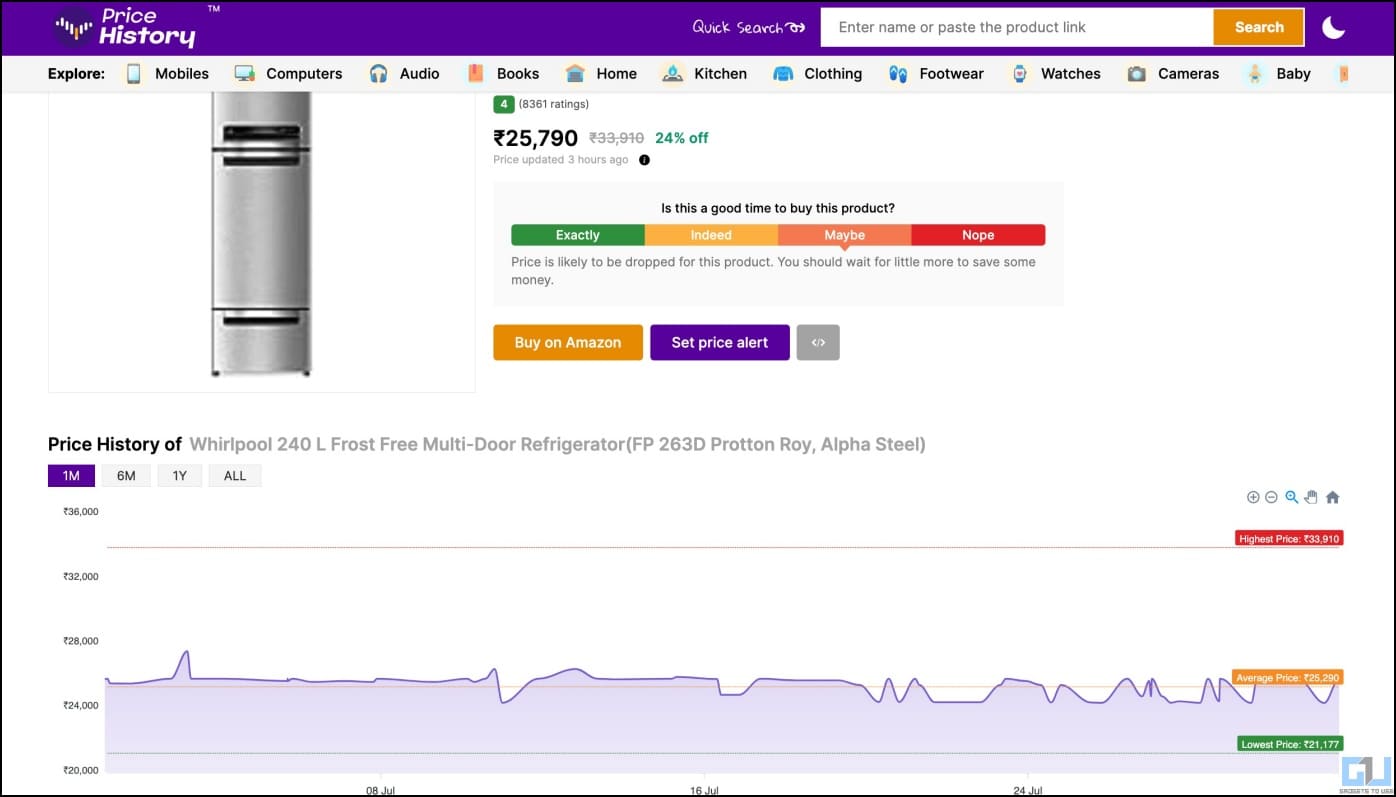This screenshot has height=797, width=1396.
Task: Click the Maybe orange indicator segment
Action: [845, 235]
